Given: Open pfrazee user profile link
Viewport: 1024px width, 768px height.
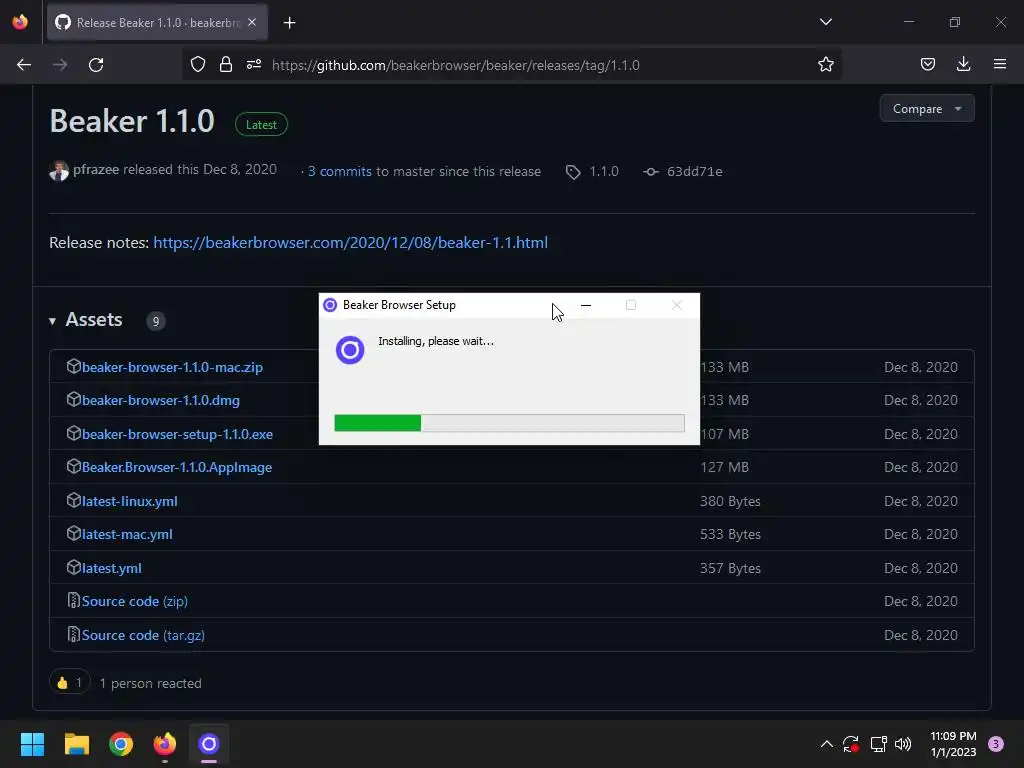Looking at the screenshot, I should click(96, 170).
